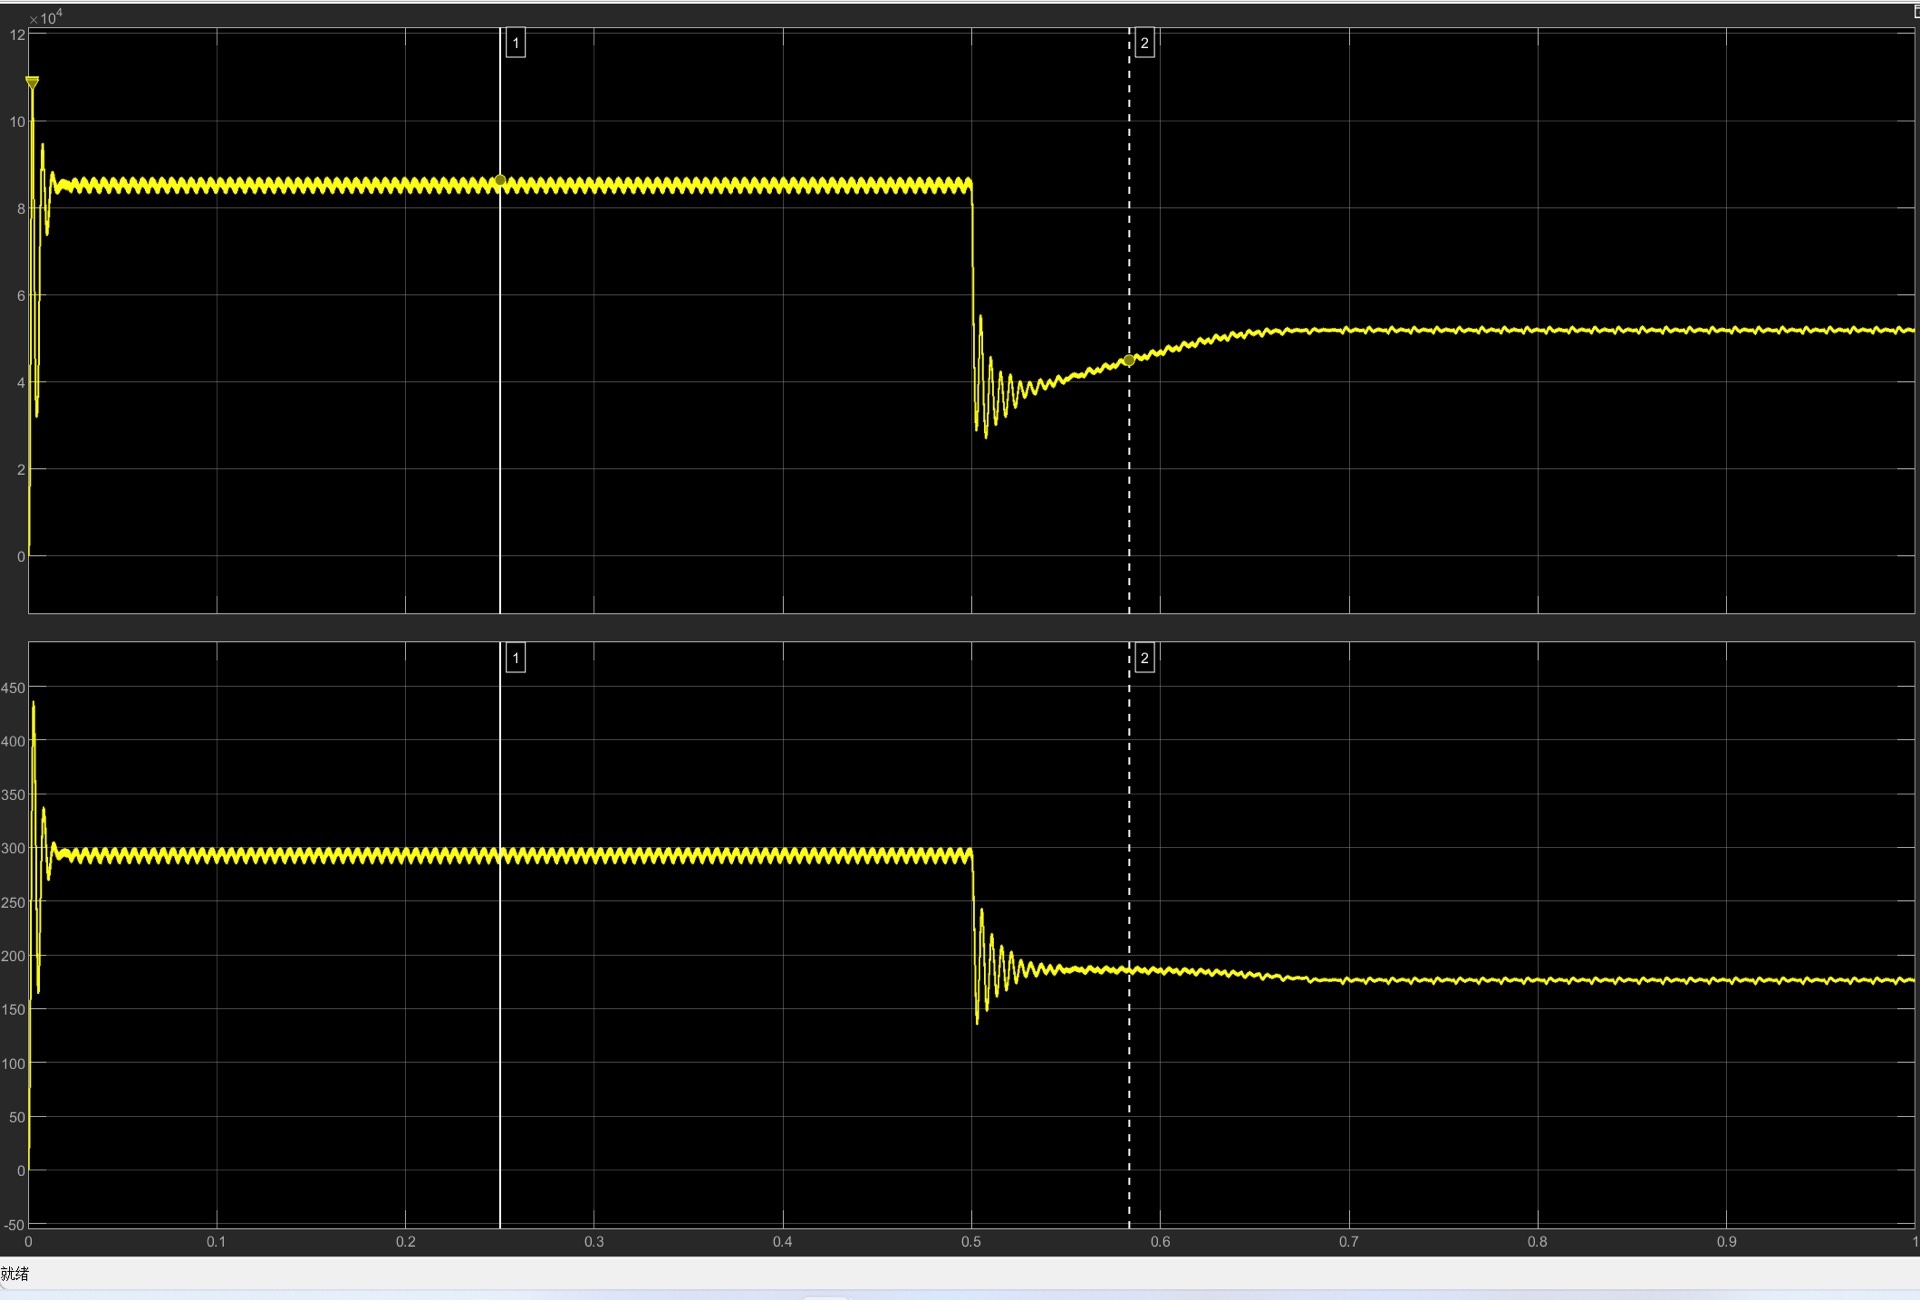Click x-axis tick label 0.9

click(1726, 1242)
